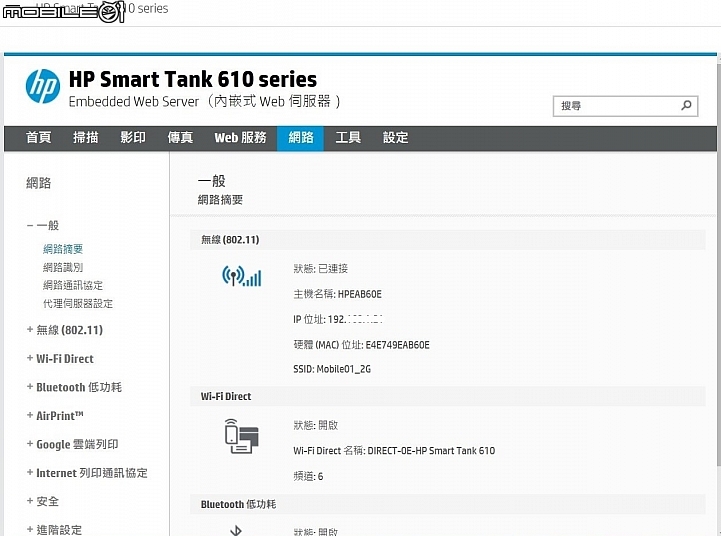
Task: Open the 工具 tab
Action: coord(348,137)
